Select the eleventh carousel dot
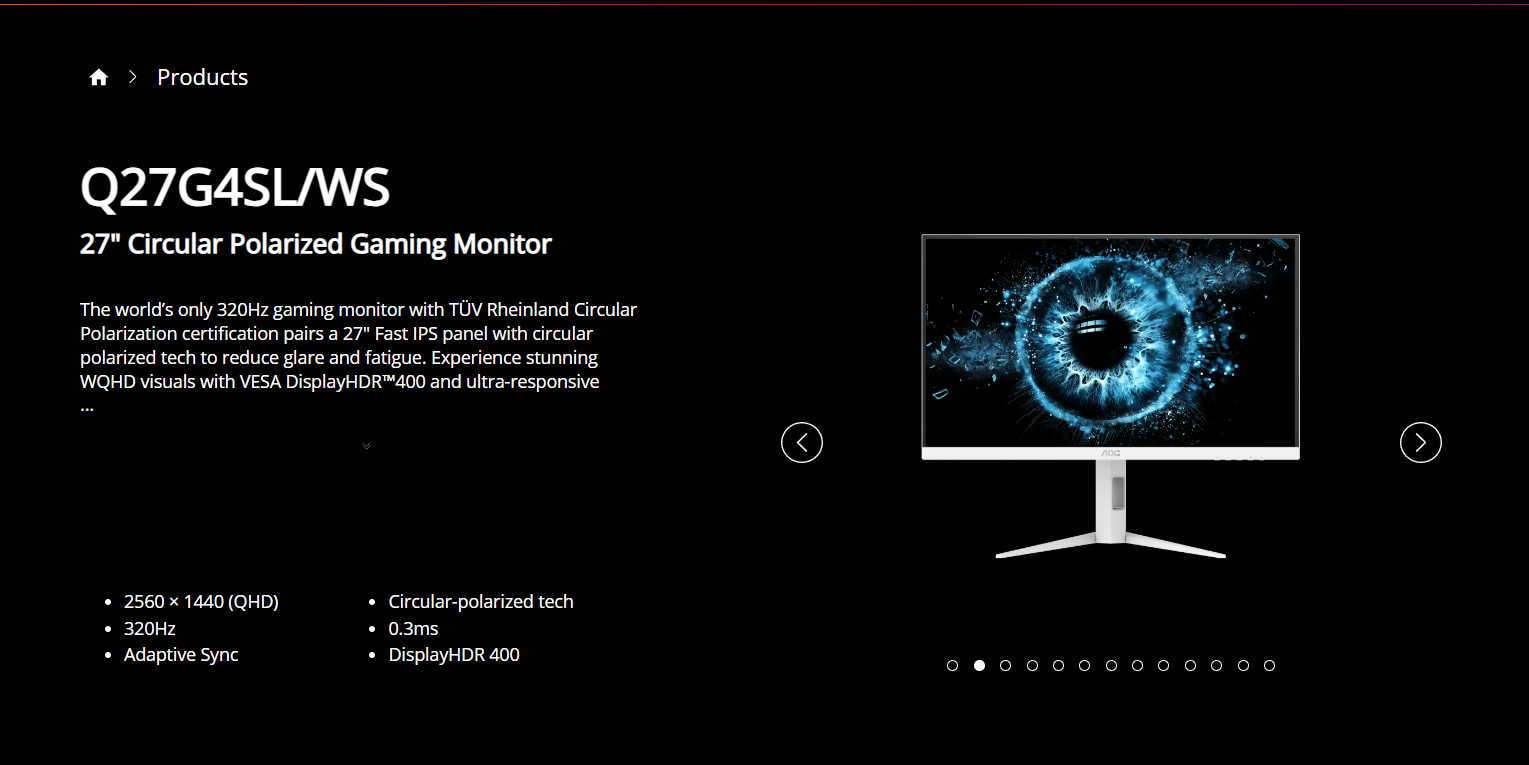This screenshot has width=1529, height=765. tap(1217, 665)
